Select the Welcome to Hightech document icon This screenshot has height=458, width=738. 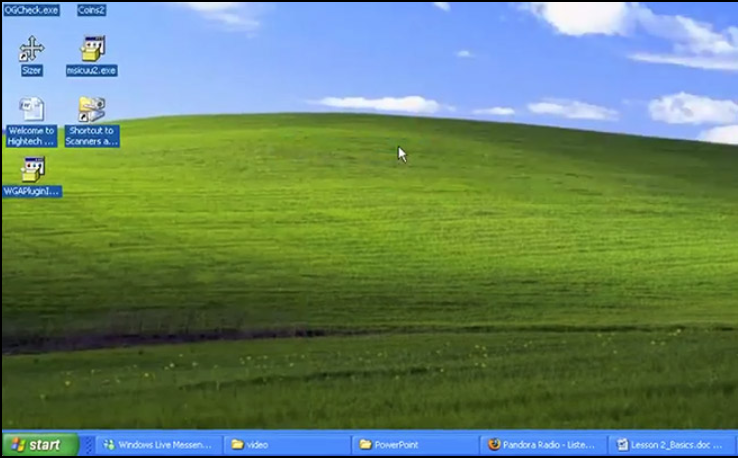pos(32,109)
